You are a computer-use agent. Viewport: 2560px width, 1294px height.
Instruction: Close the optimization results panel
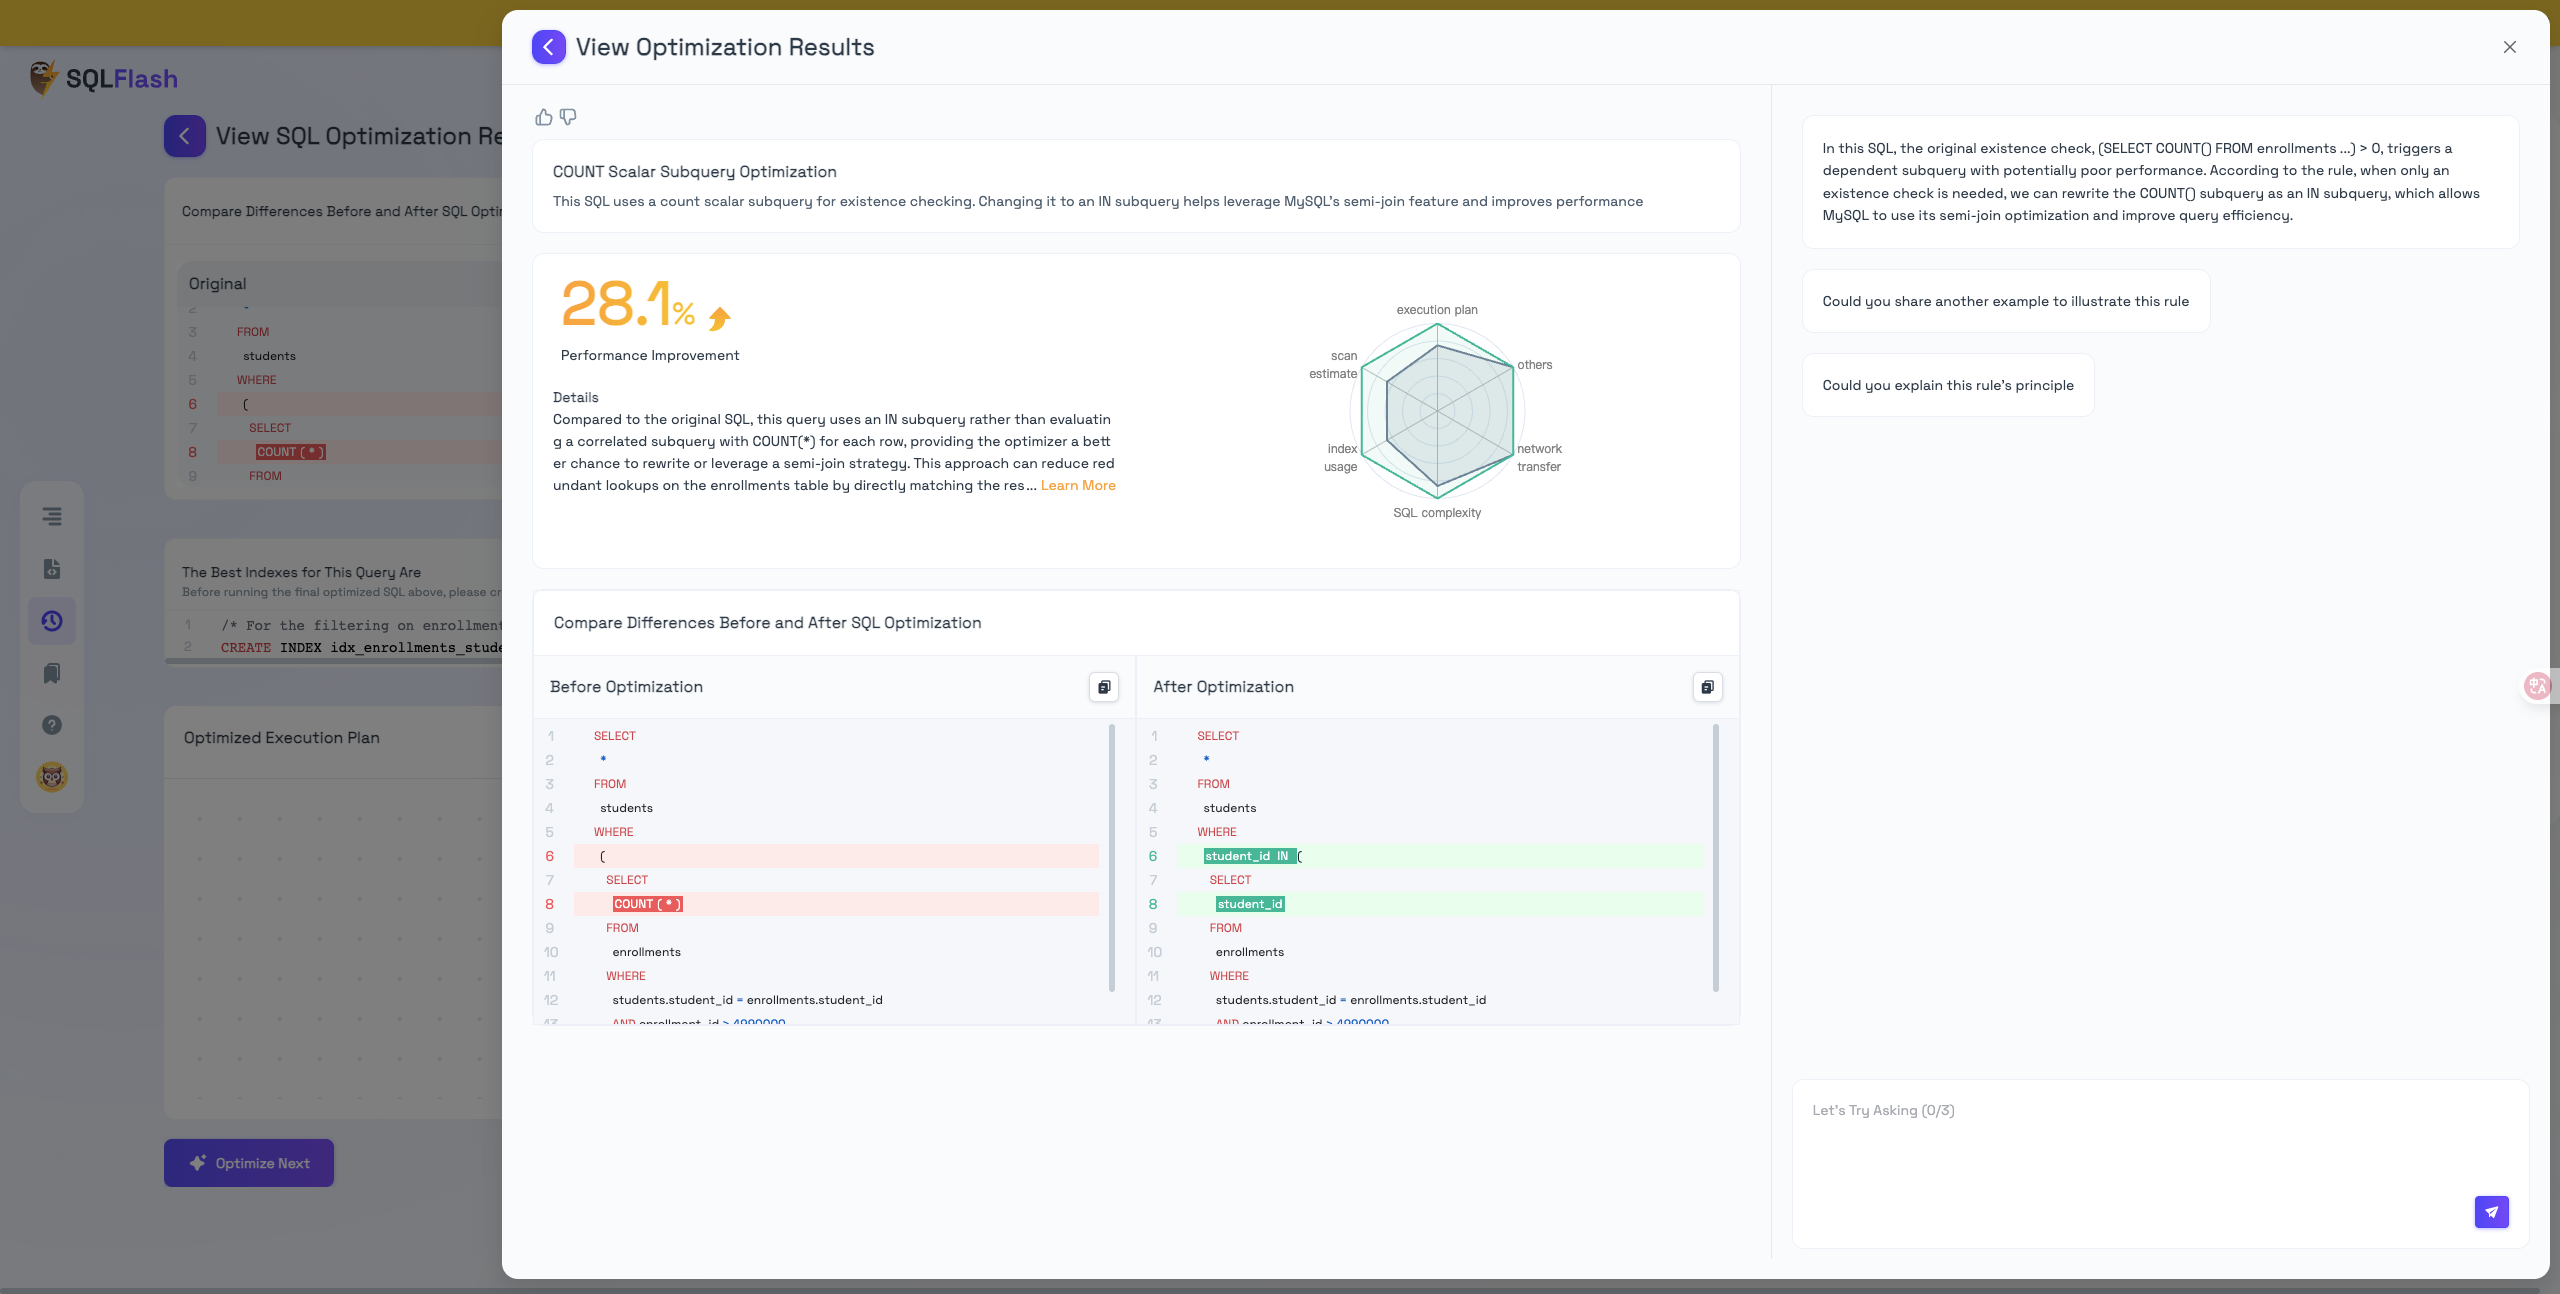(2509, 47)
